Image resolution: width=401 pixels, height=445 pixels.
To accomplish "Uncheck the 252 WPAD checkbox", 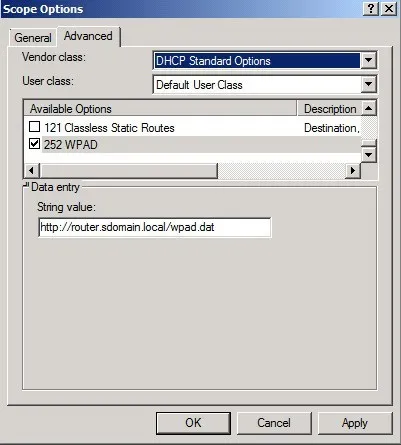I will [35, 144].
